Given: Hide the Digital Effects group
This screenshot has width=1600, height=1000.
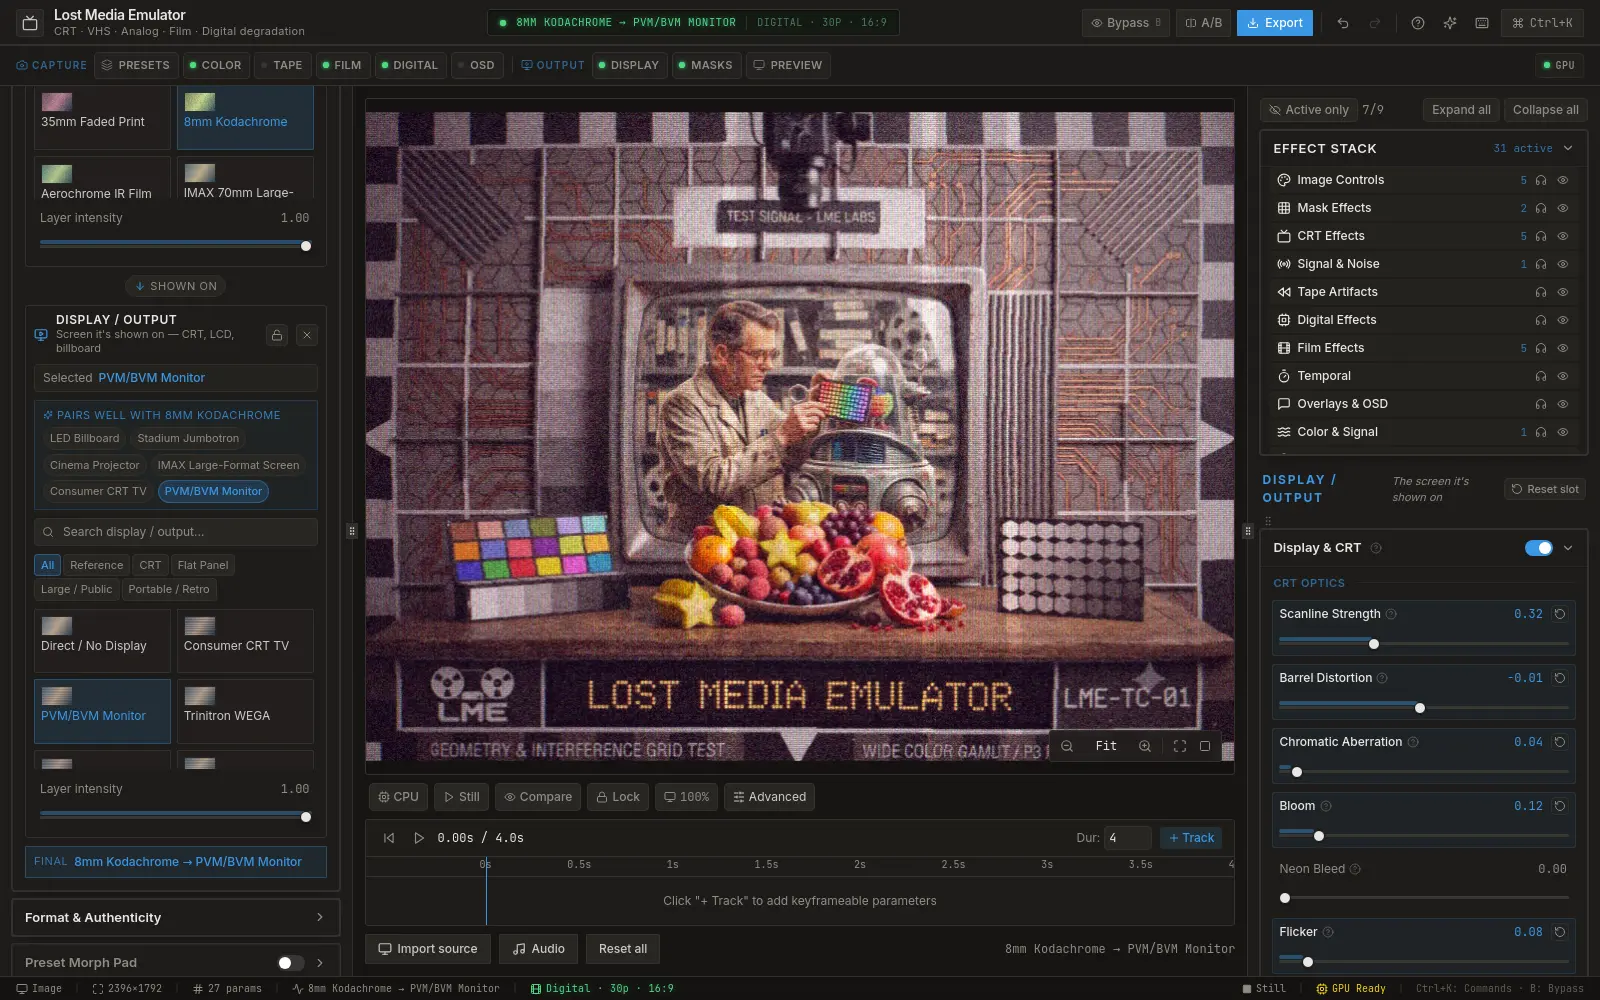Looking at the screenshot, I should click(x=1563, y=320).
